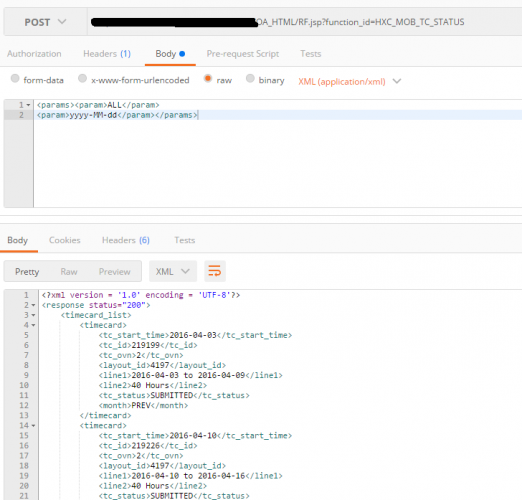Collapse the request body line 1 fold arrow
522x500 pixels.
click(28, 105)
